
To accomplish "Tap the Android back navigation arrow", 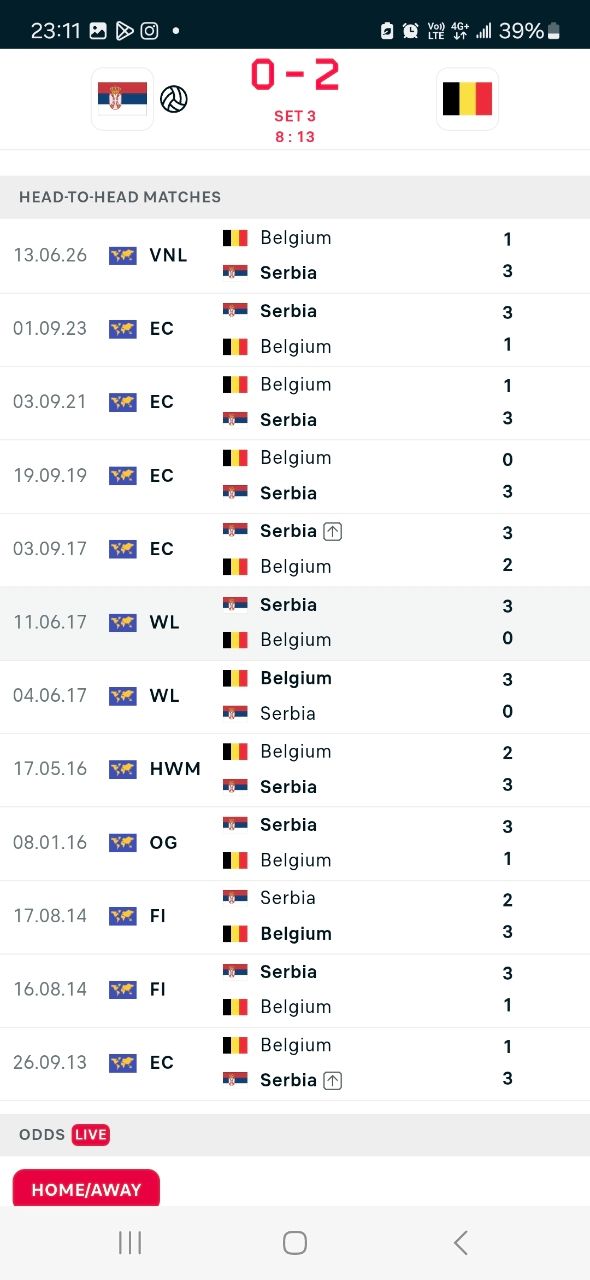I will point(460,1242).
